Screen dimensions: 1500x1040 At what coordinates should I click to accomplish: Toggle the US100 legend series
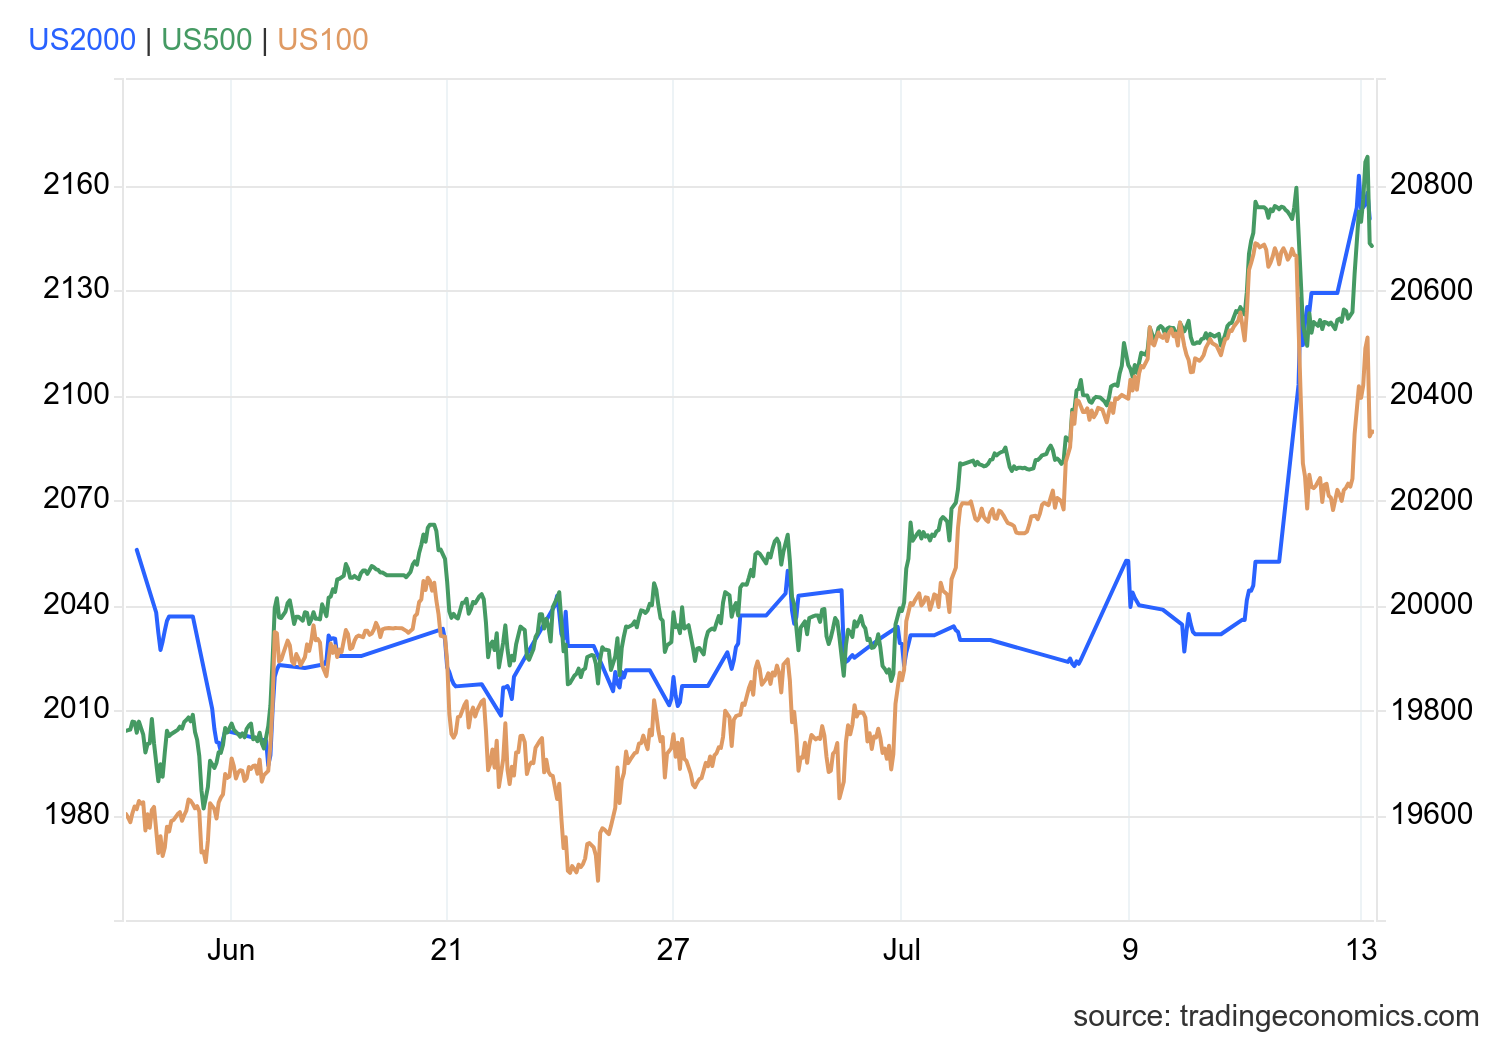323,40
